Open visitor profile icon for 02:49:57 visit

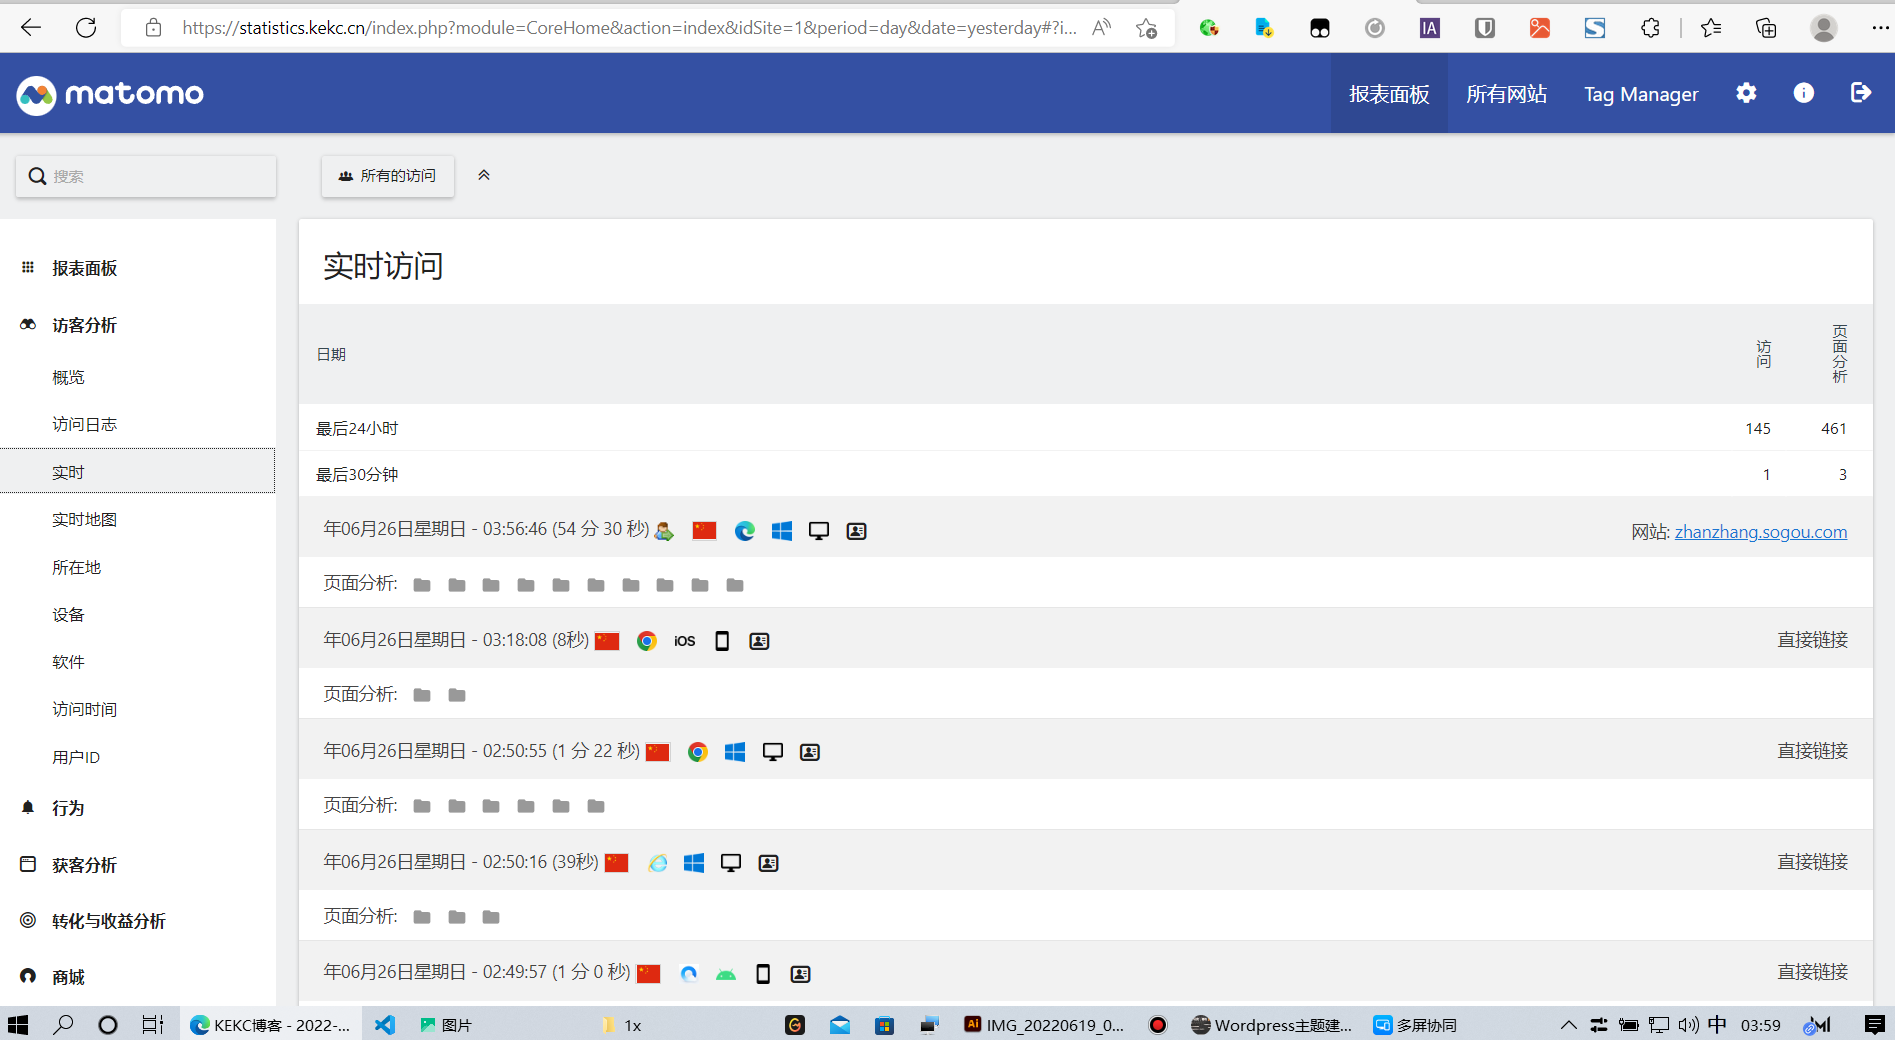[800, 974]
